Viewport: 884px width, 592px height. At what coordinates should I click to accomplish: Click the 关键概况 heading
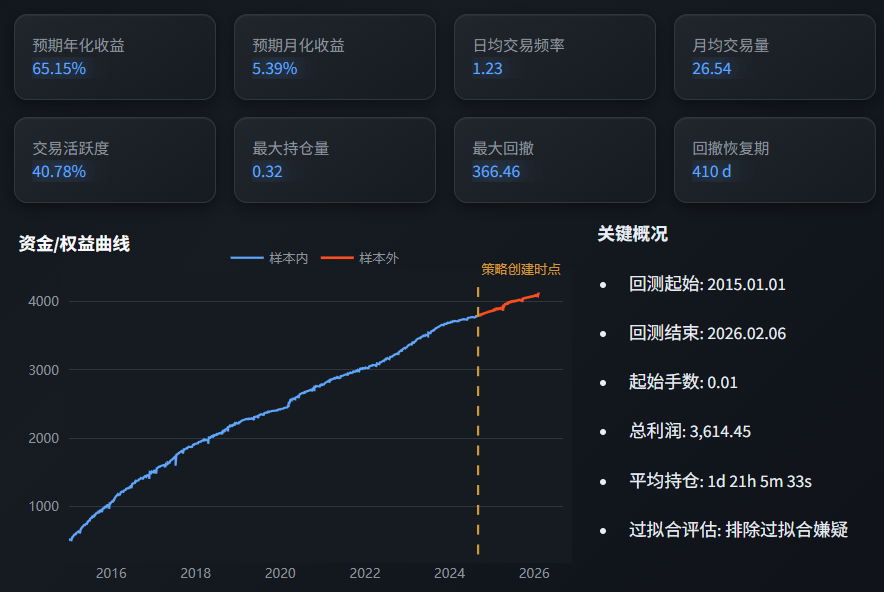(x=632, y=234)
